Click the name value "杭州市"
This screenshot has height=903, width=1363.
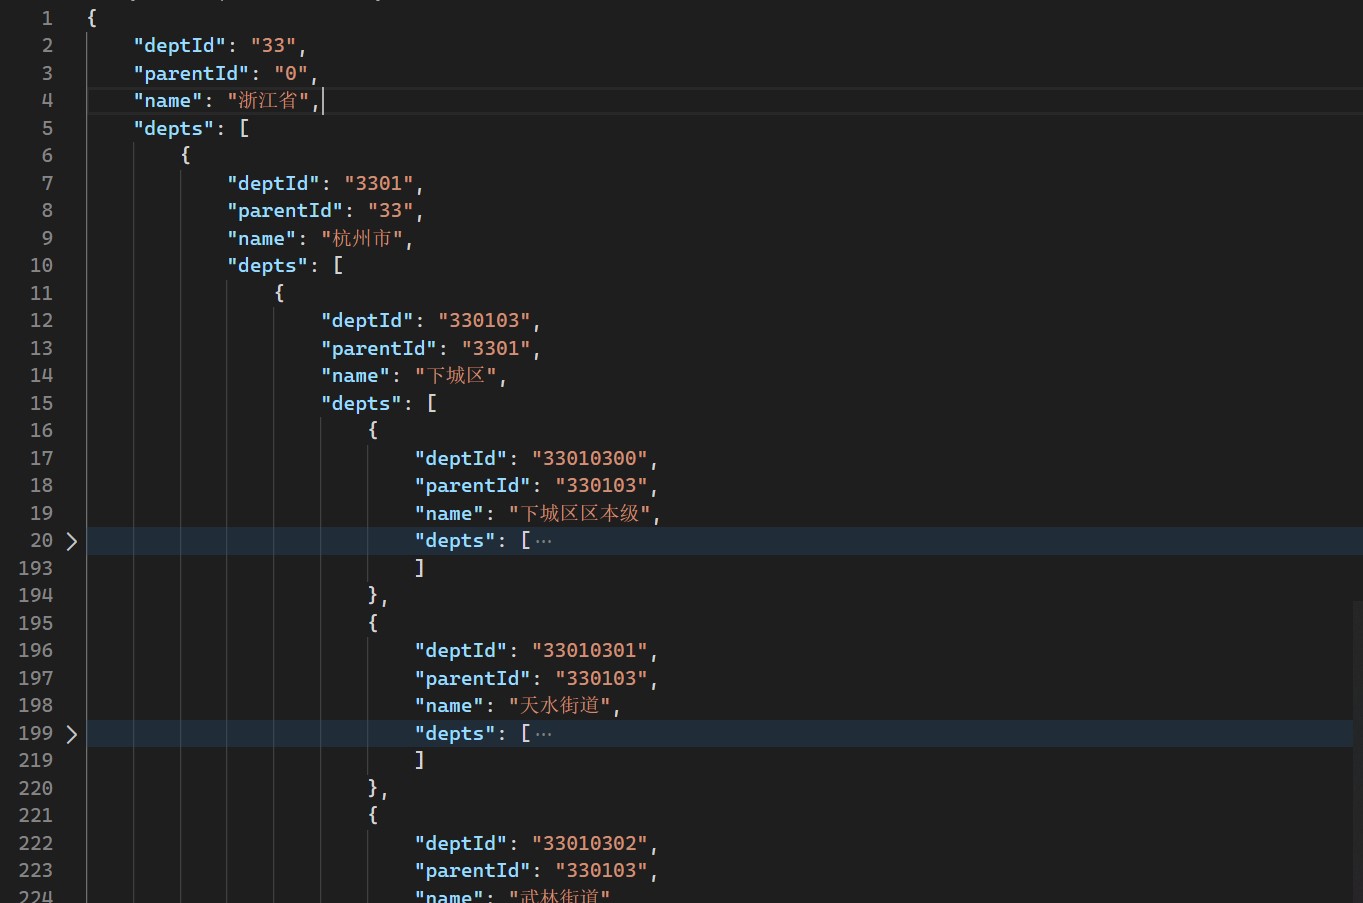click(x=362, y=239)
